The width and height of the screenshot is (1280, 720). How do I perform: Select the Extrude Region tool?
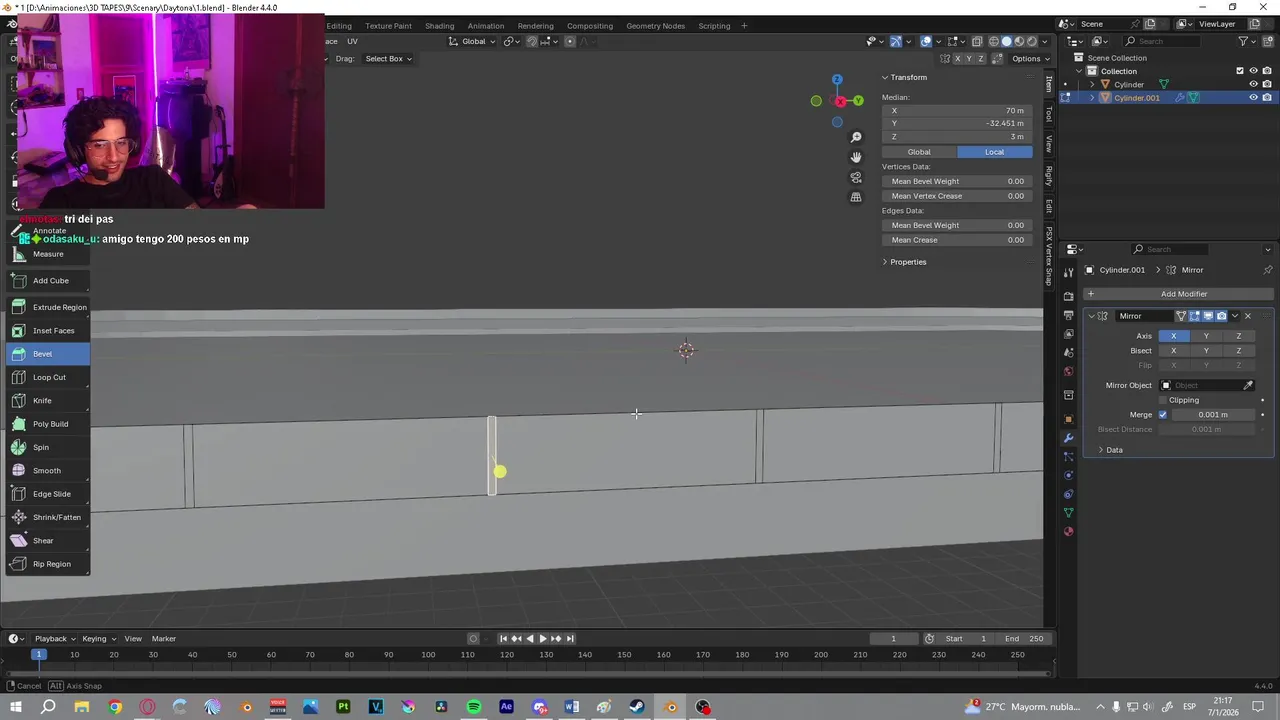point(48,307)
